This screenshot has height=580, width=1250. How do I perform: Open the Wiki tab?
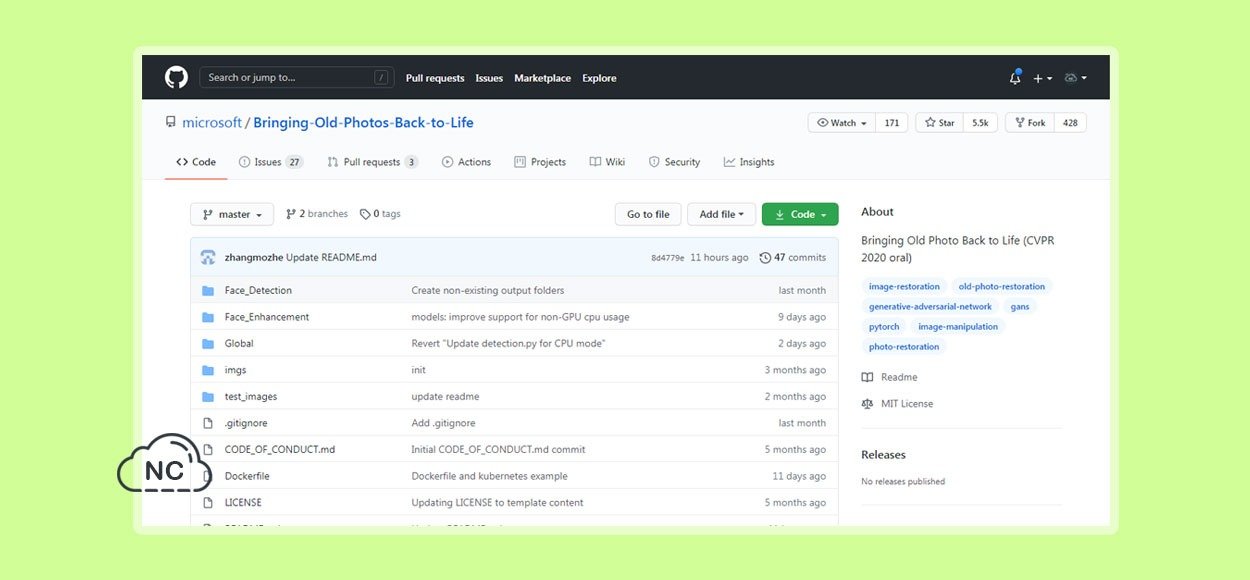[607, 162]
